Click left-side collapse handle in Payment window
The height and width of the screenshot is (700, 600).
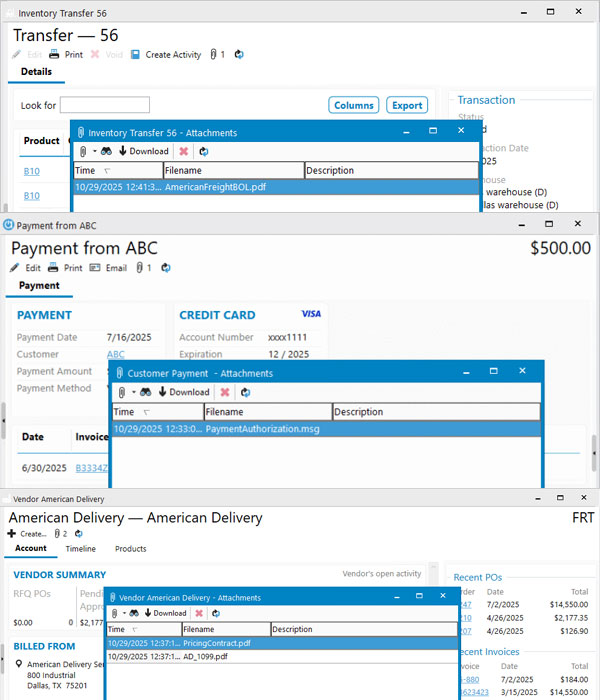coord(3,421)
